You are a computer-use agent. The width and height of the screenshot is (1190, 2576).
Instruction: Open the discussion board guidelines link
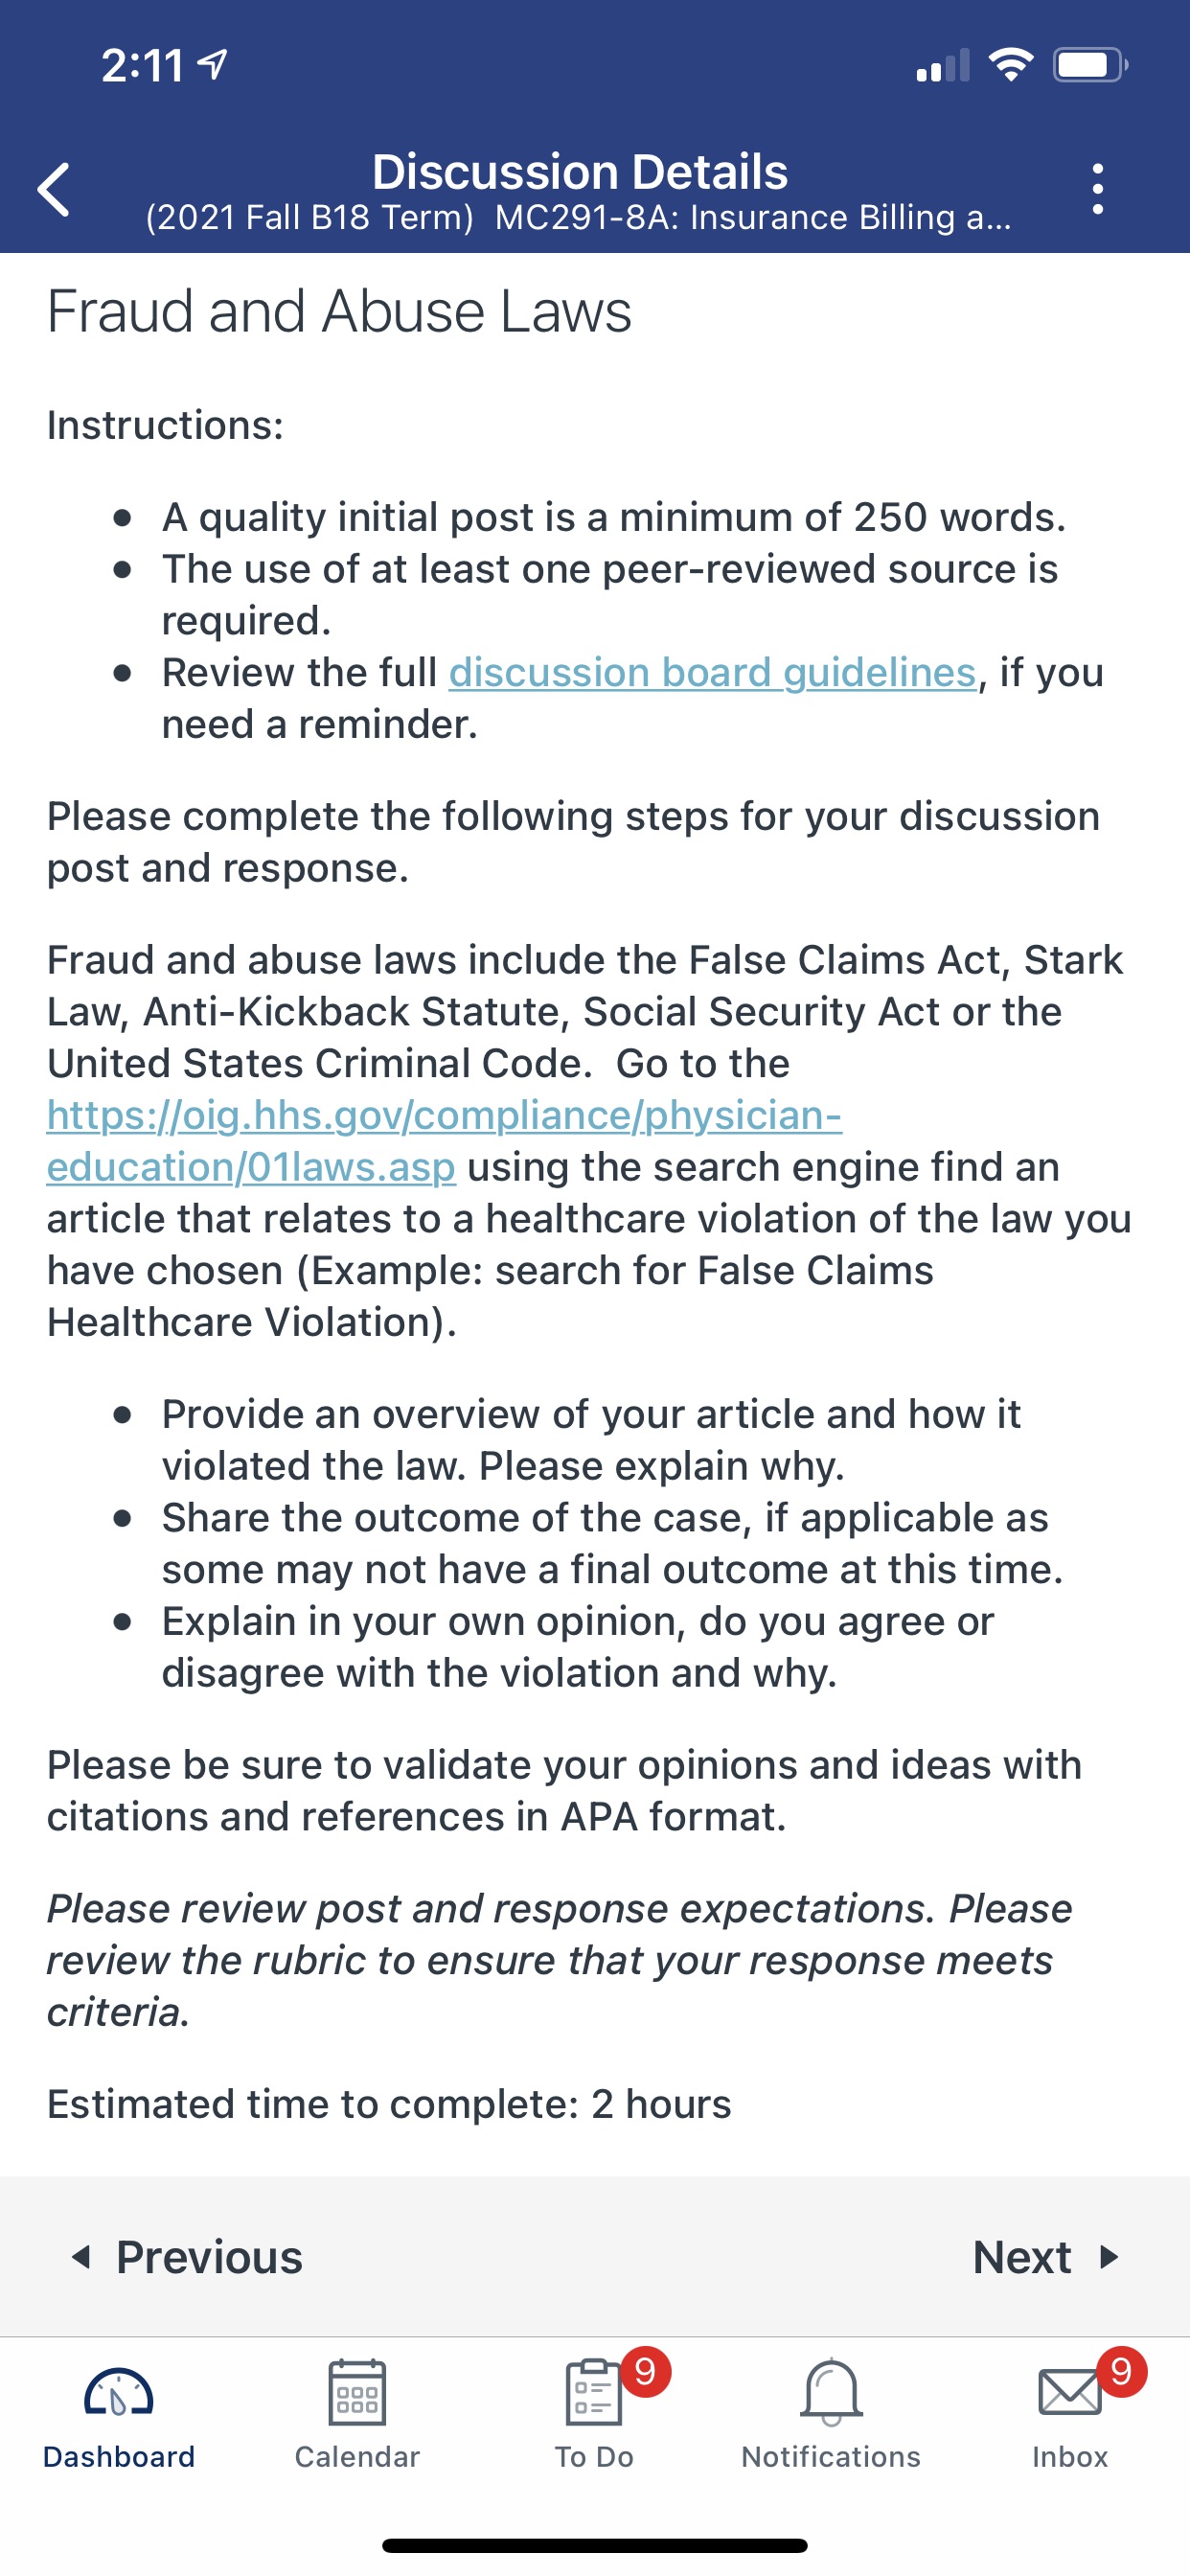point(712,673)
